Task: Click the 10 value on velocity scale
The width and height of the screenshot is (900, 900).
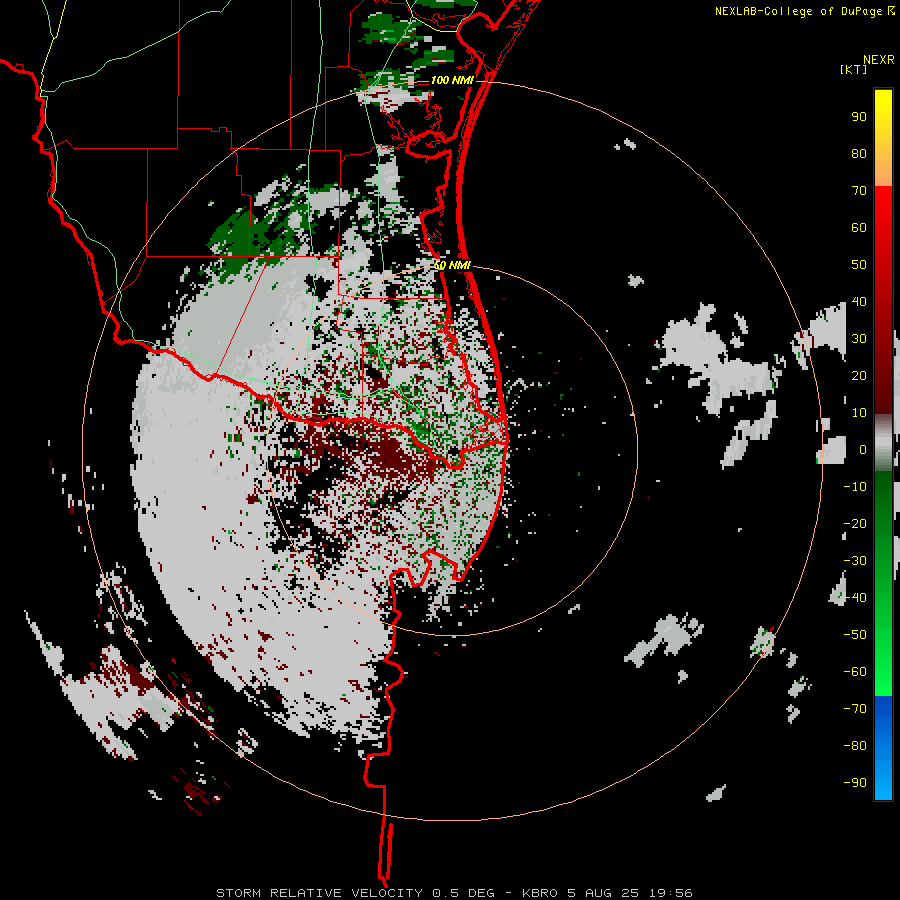Action: (x=859, y=413)
